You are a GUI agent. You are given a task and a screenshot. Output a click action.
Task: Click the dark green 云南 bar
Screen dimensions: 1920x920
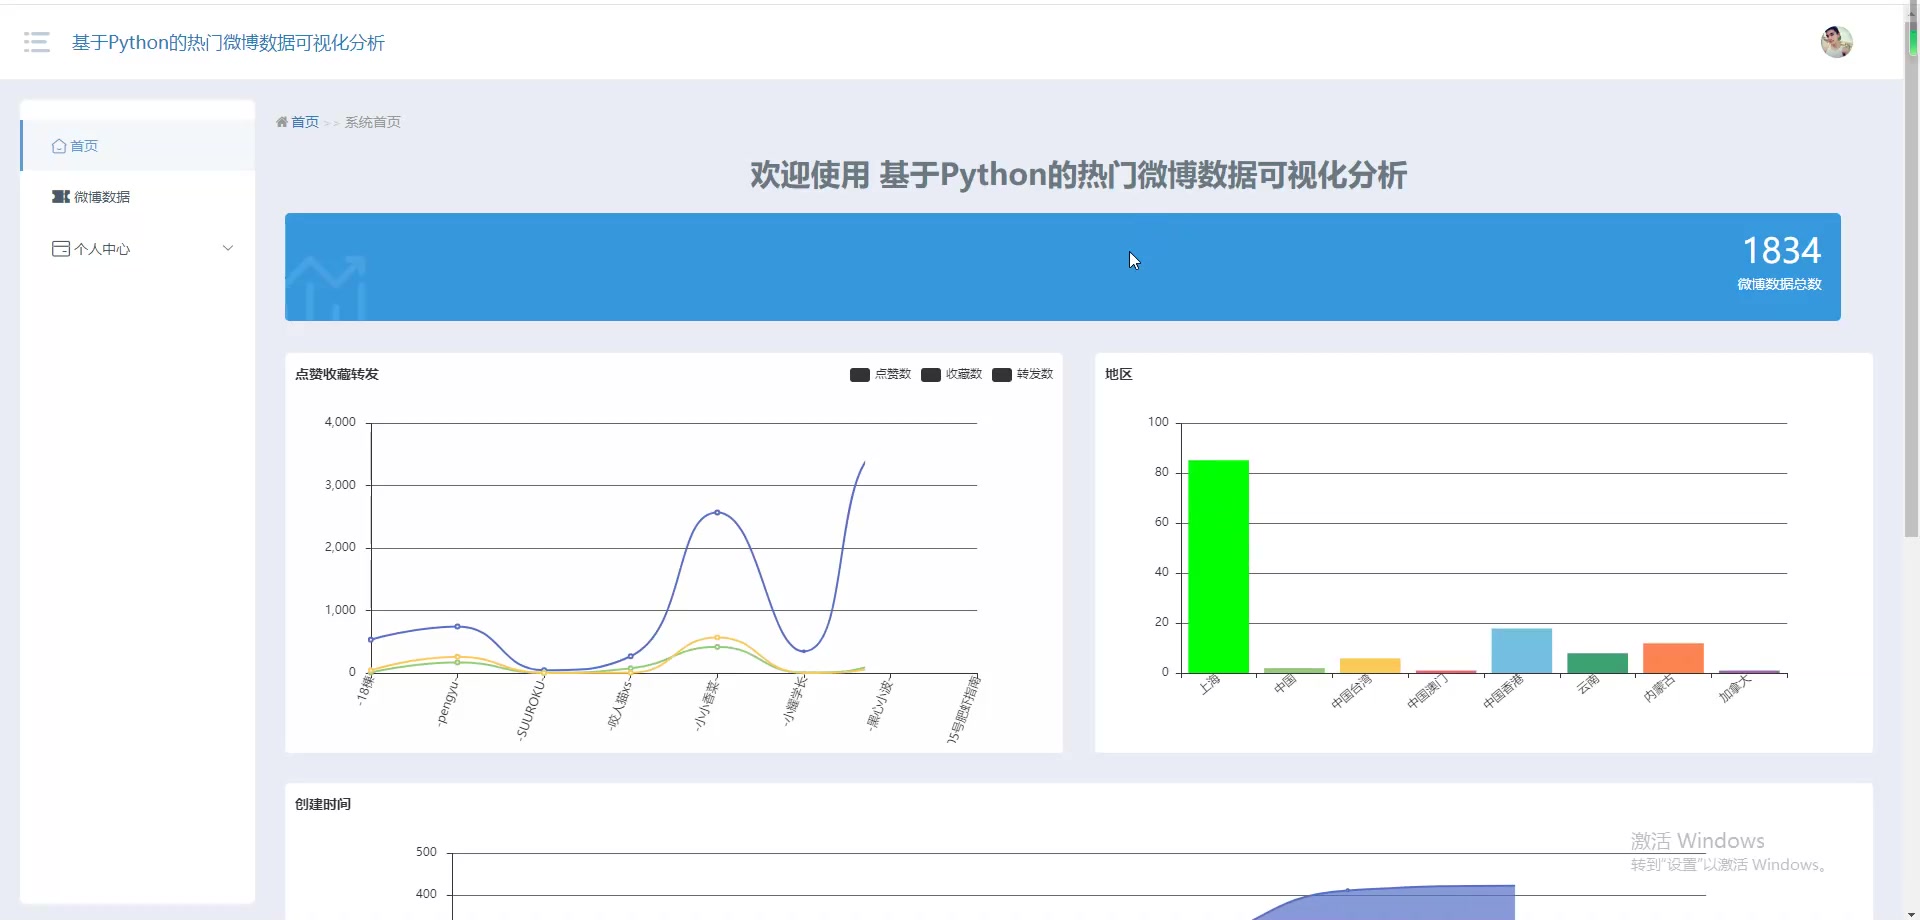click(x=1597, y=663)
